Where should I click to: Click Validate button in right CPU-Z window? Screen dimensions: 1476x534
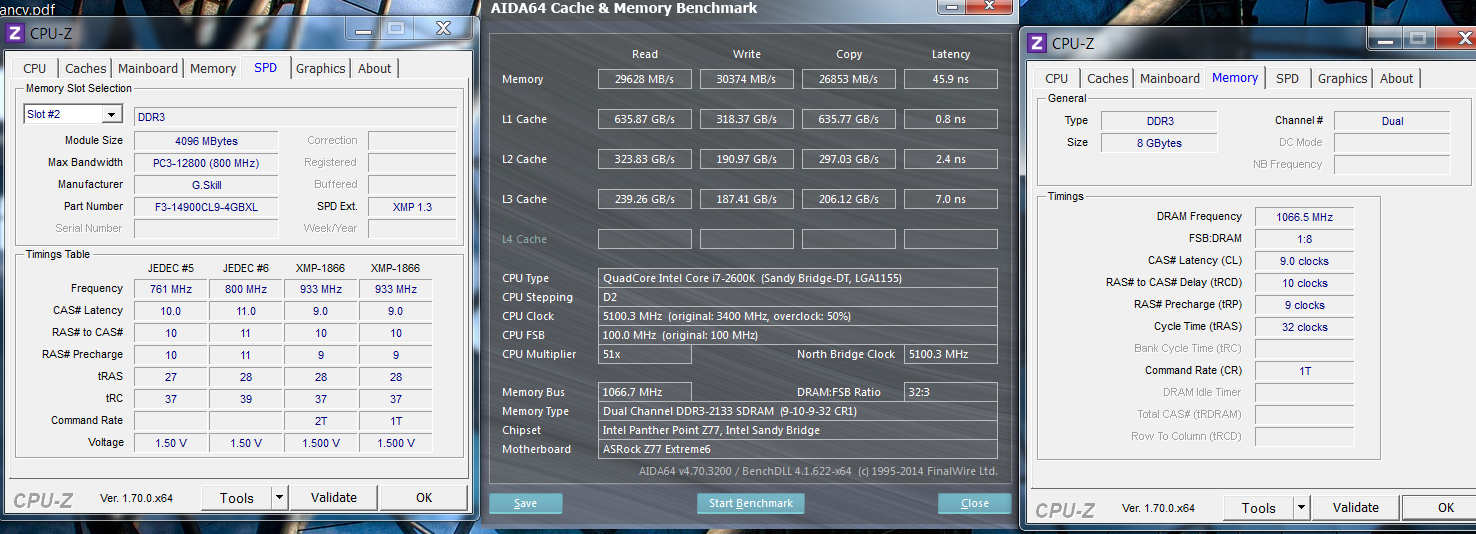tap(1356, 508)
